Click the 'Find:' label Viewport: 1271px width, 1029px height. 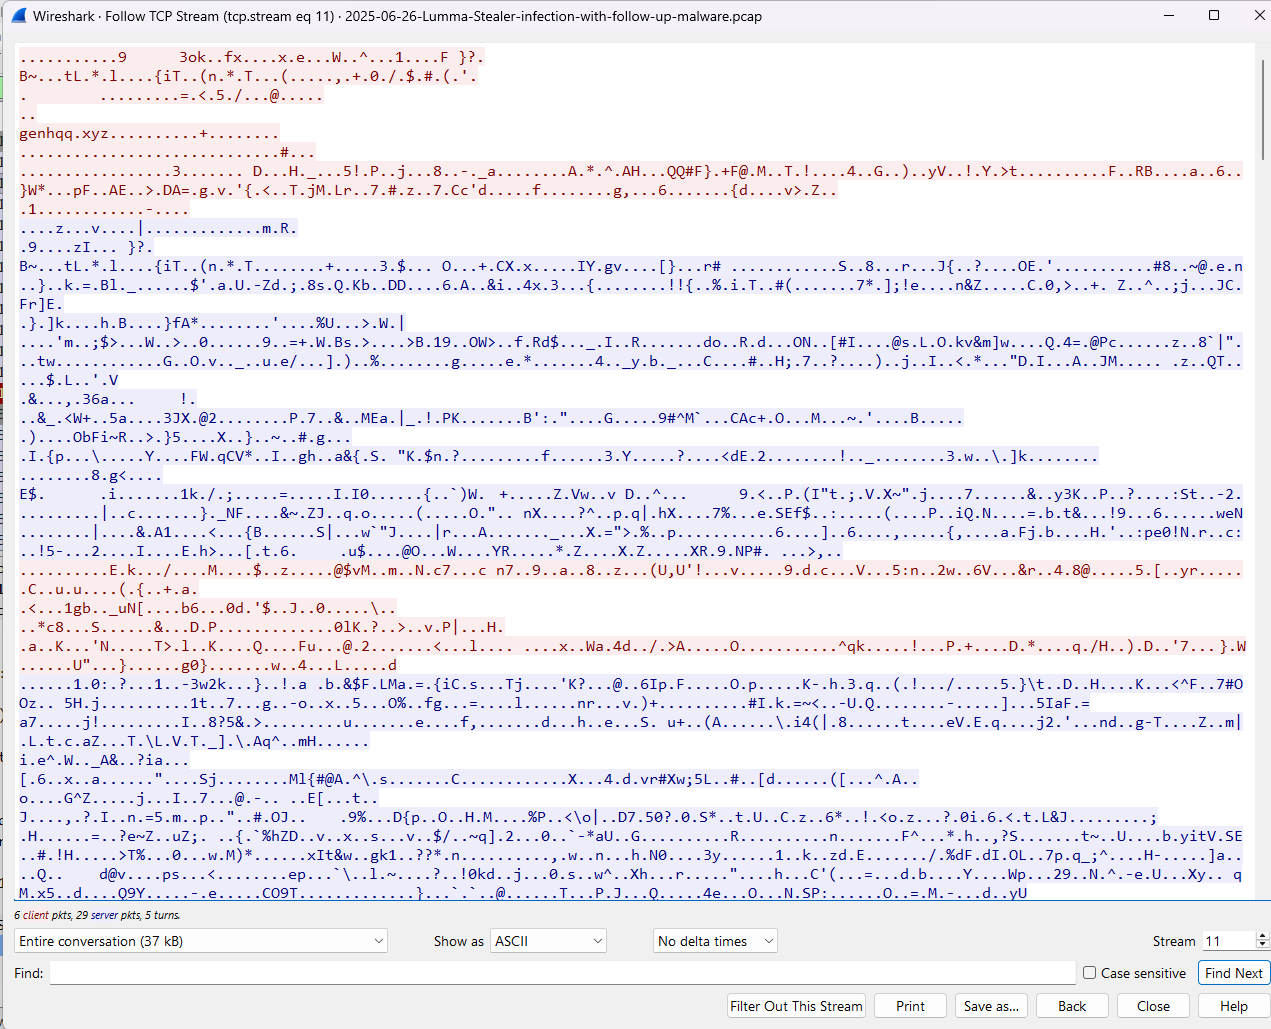point(29,973)
